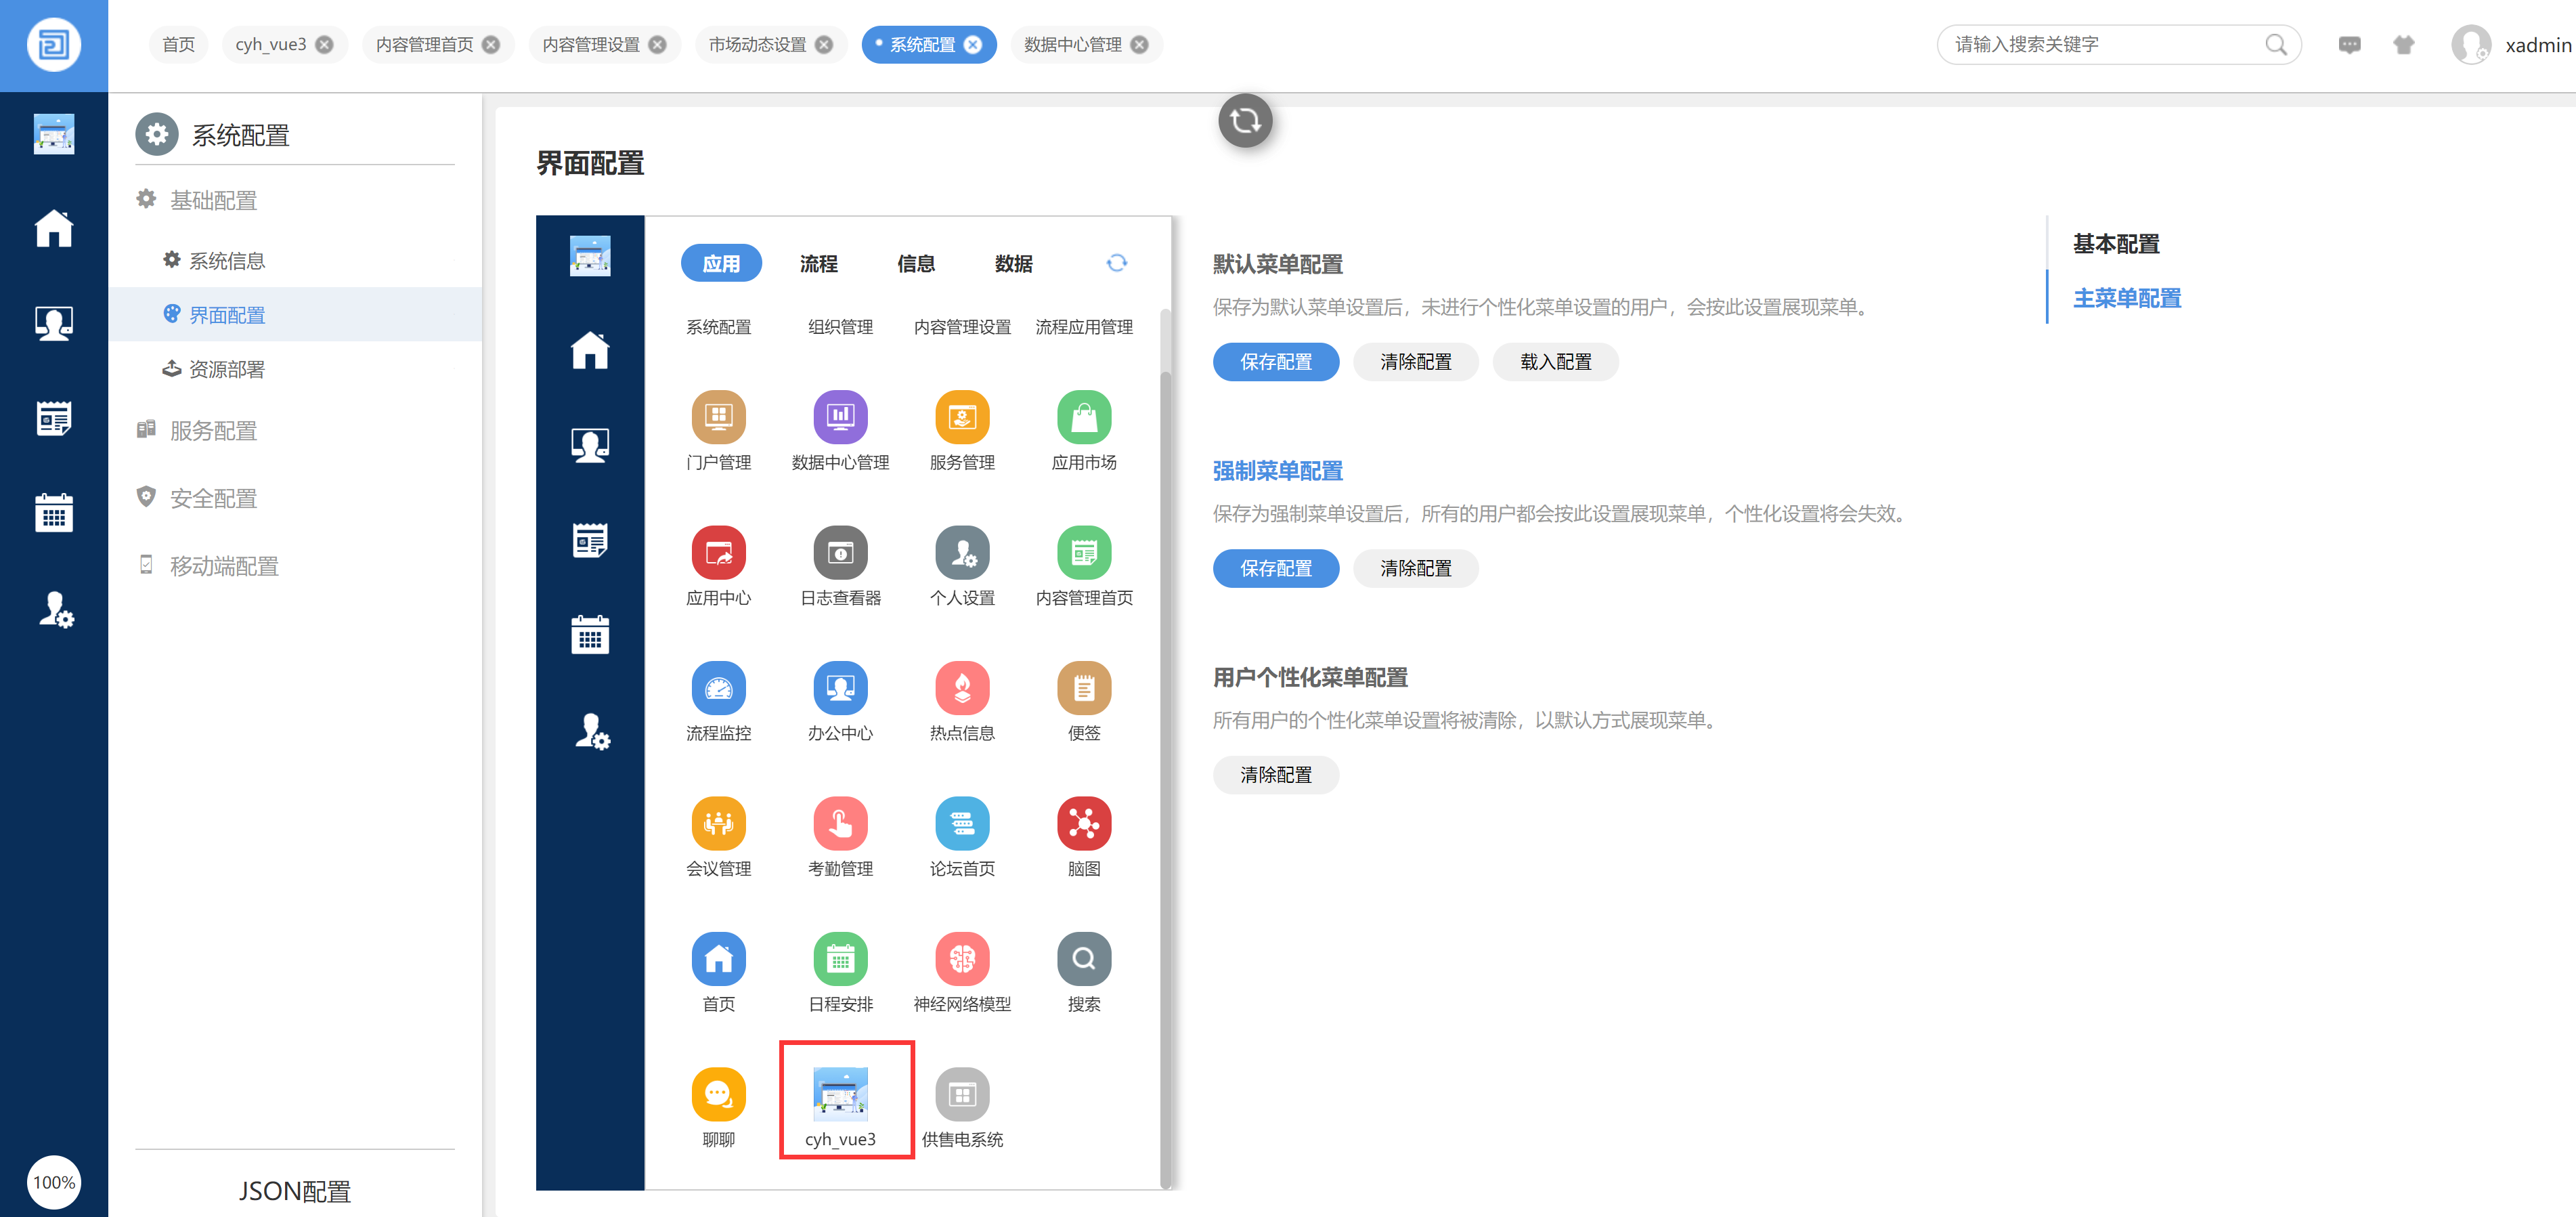2576x1217 pixels.
Task: Select 资源部署 in the sidebar tree
Action: pyautogui.click(x=227, y=369)
